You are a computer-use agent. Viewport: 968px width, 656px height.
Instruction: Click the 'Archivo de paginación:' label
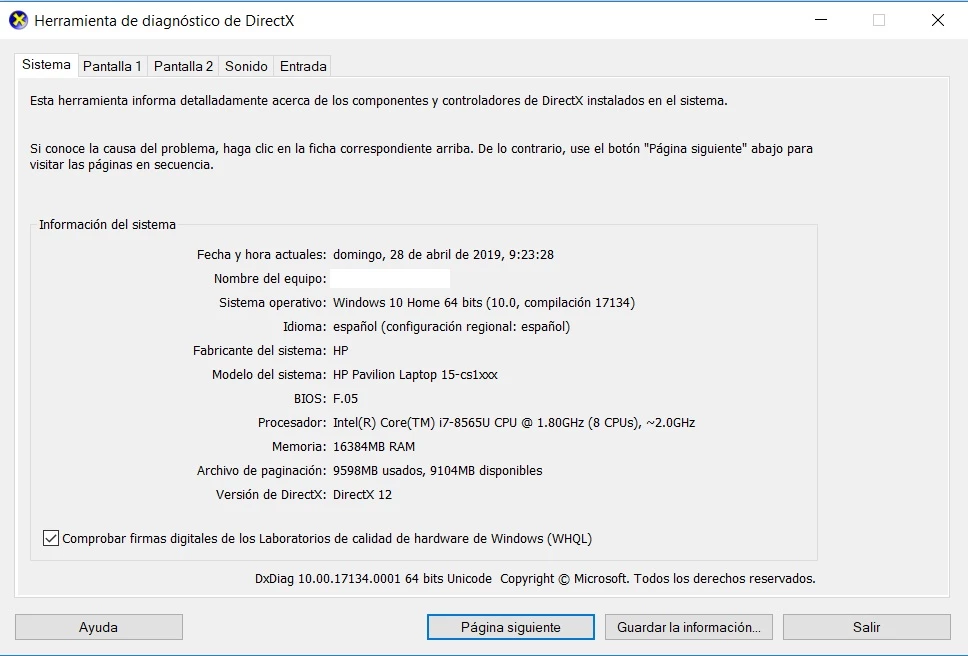pyautogui.click(x=261, y=471)
